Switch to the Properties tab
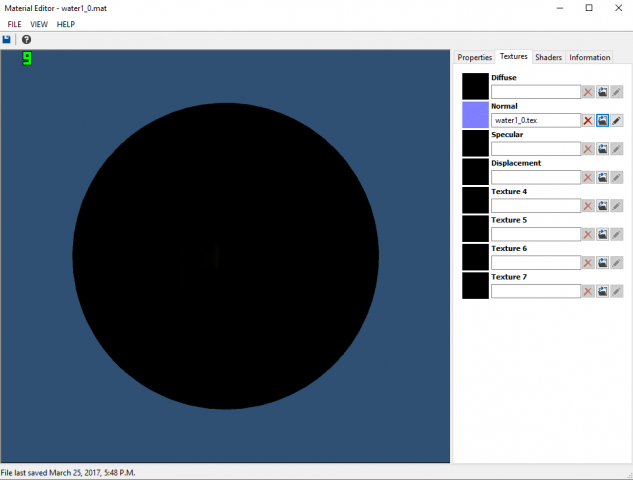633x480 pixels. point(475,57)
